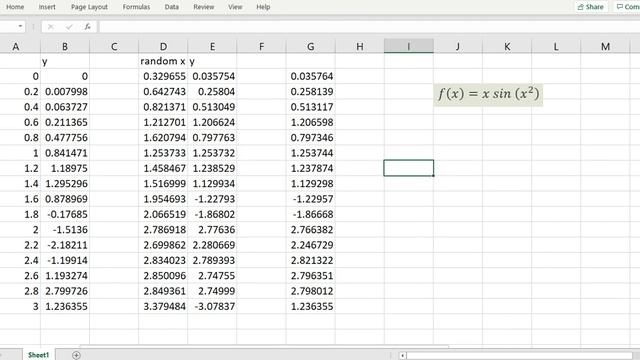The width and height of the screenshot is (640, 360).
Task: Click the active selected cell in column I
Action: pos(409,168)
